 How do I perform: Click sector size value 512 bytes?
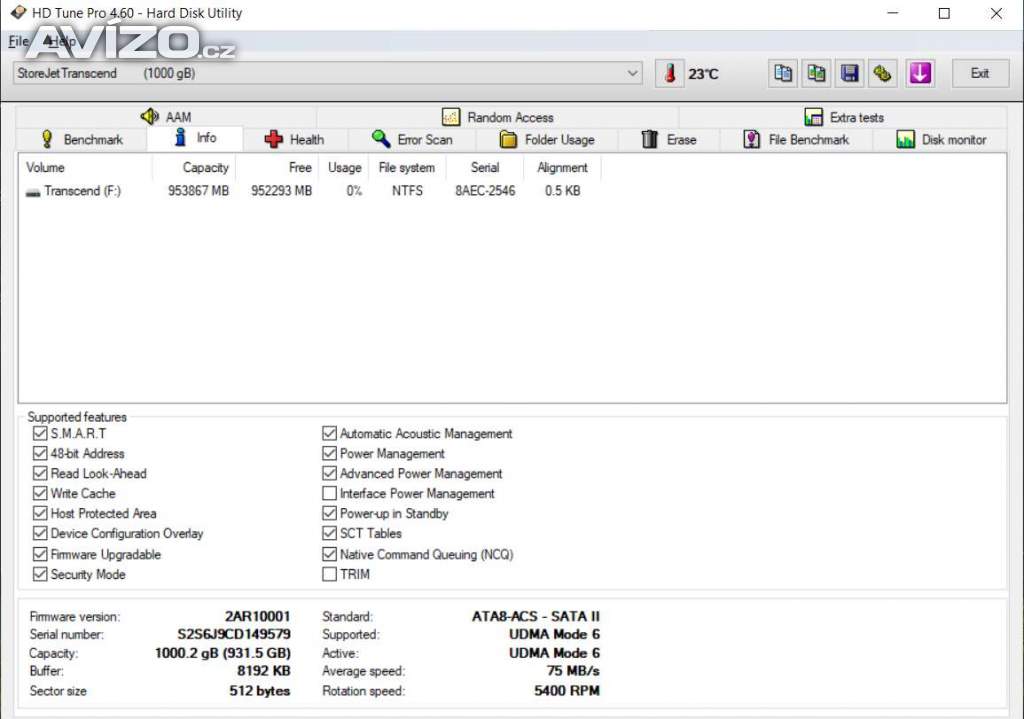260,691
